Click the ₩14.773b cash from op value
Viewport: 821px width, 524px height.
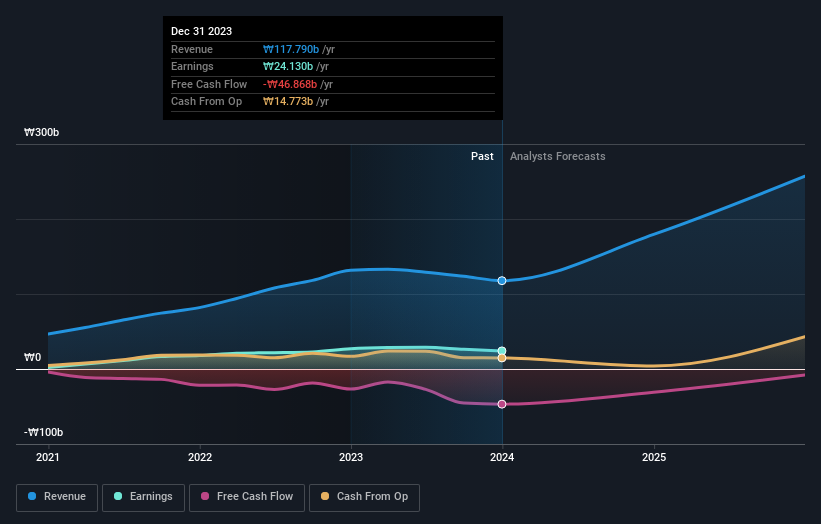coord(288,102)
